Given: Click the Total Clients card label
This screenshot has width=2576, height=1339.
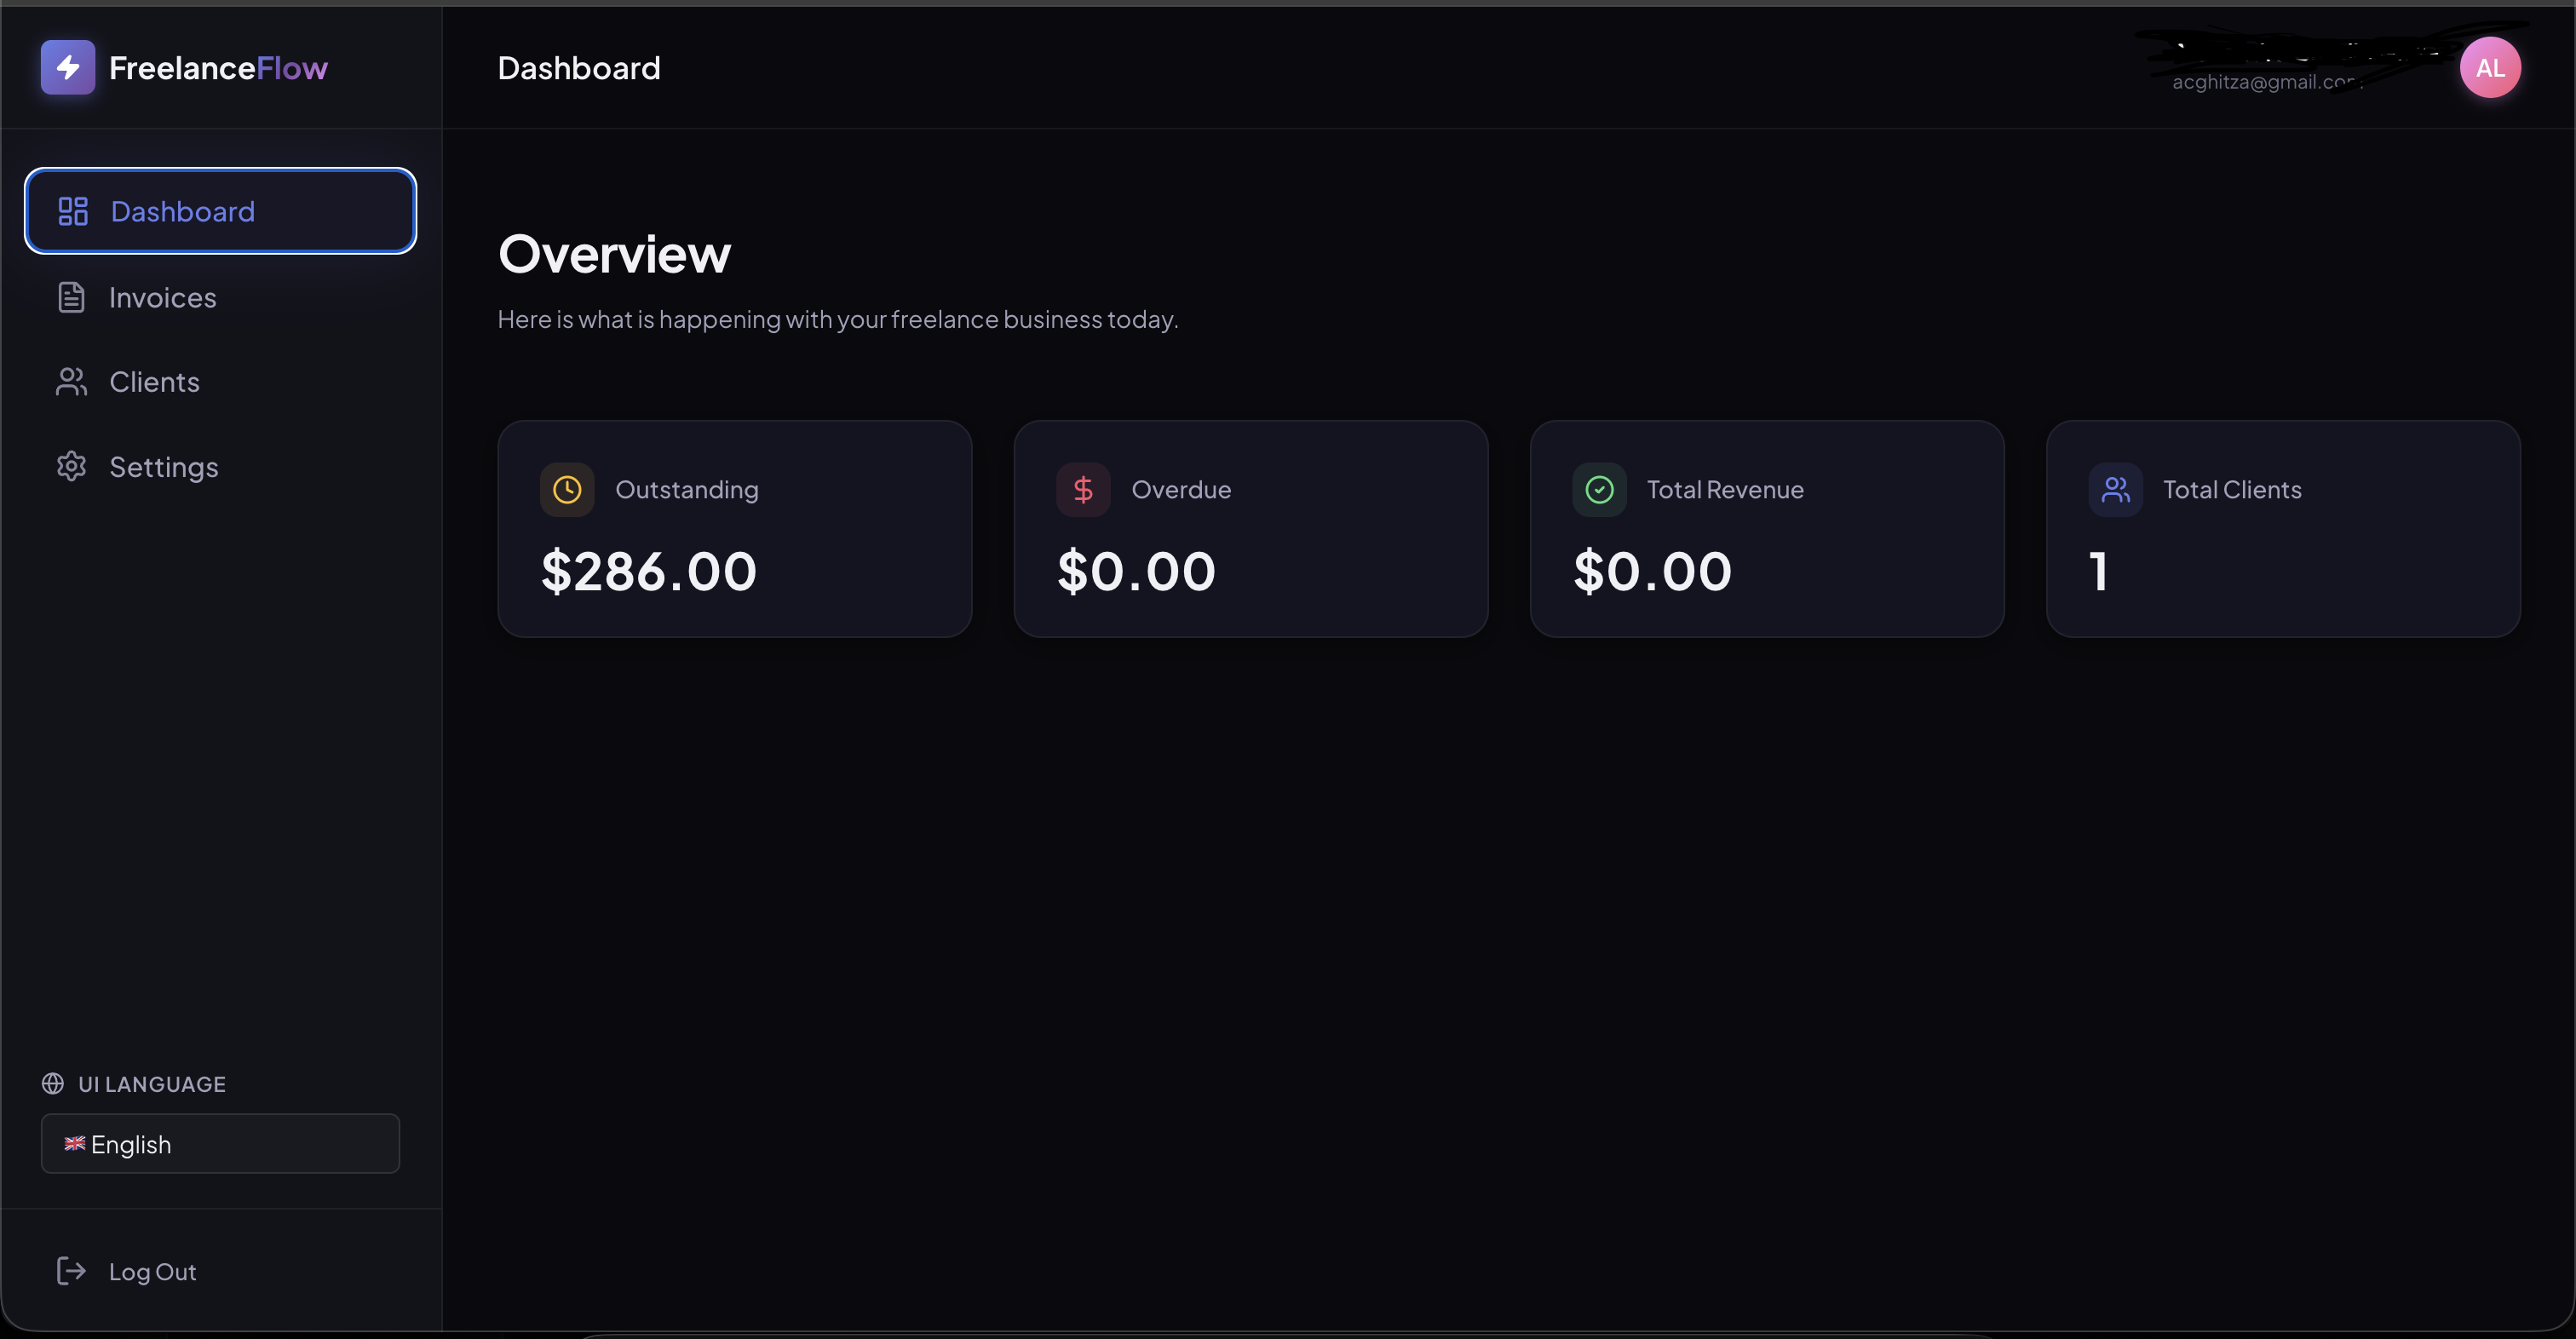Looking at the screenshot, I should coord(2232,490).
